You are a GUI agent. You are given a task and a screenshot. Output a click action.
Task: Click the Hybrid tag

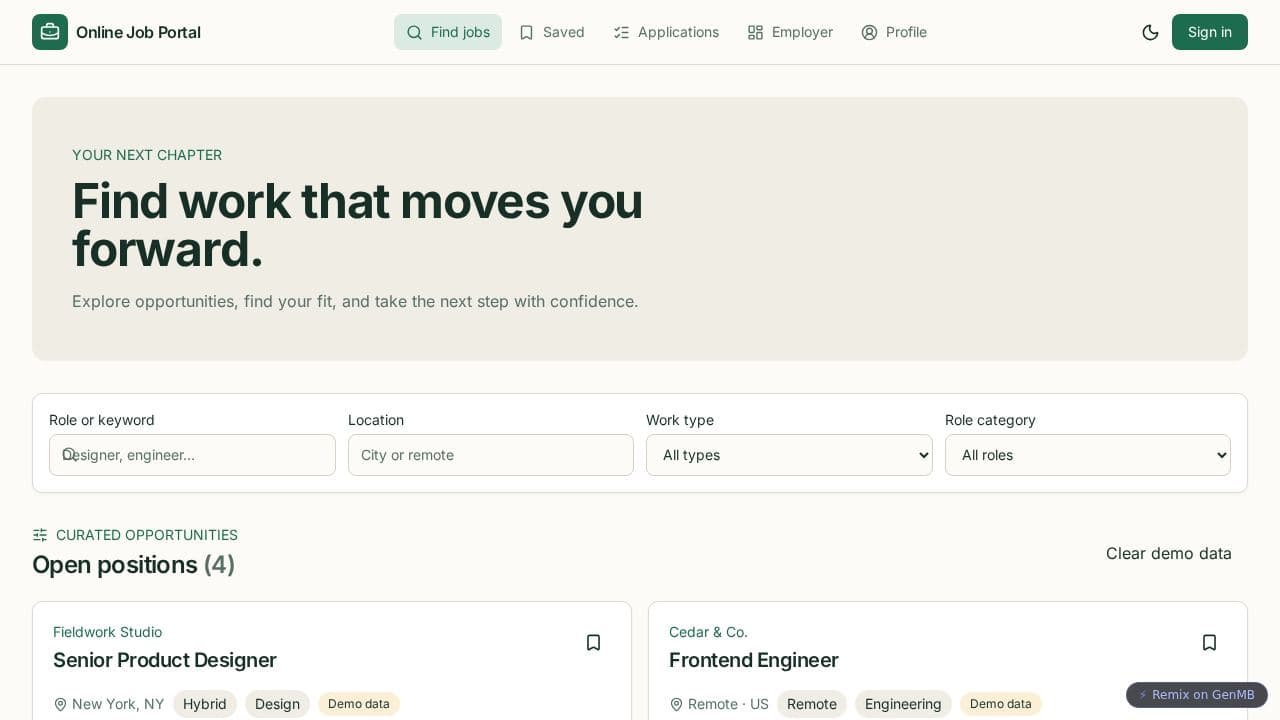(205, 704)
